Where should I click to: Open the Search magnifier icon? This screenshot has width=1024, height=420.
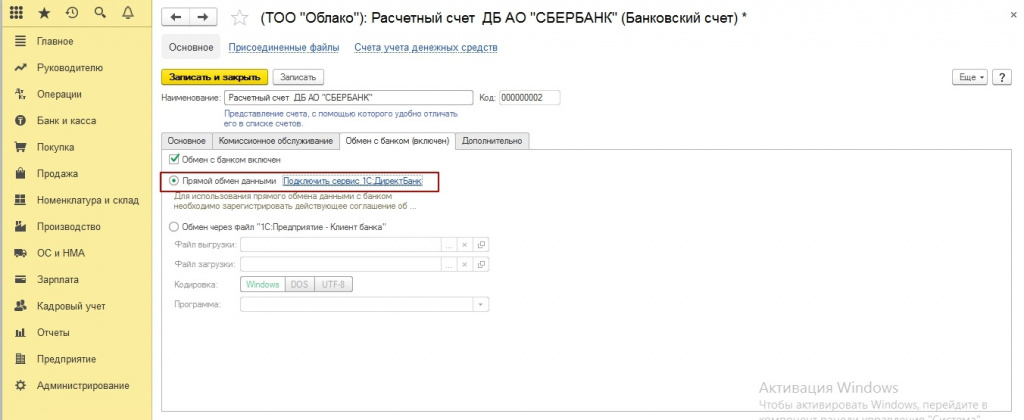click(x=100, y=12)
